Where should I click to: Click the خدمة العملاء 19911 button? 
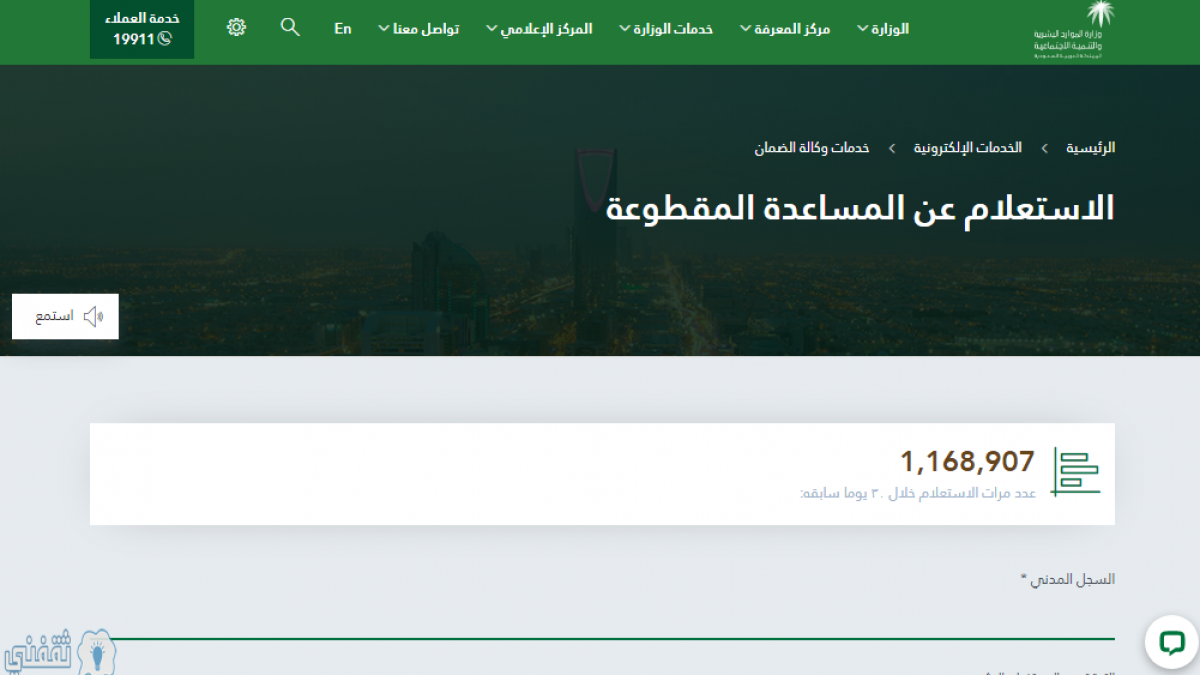(x=142, y=30)
